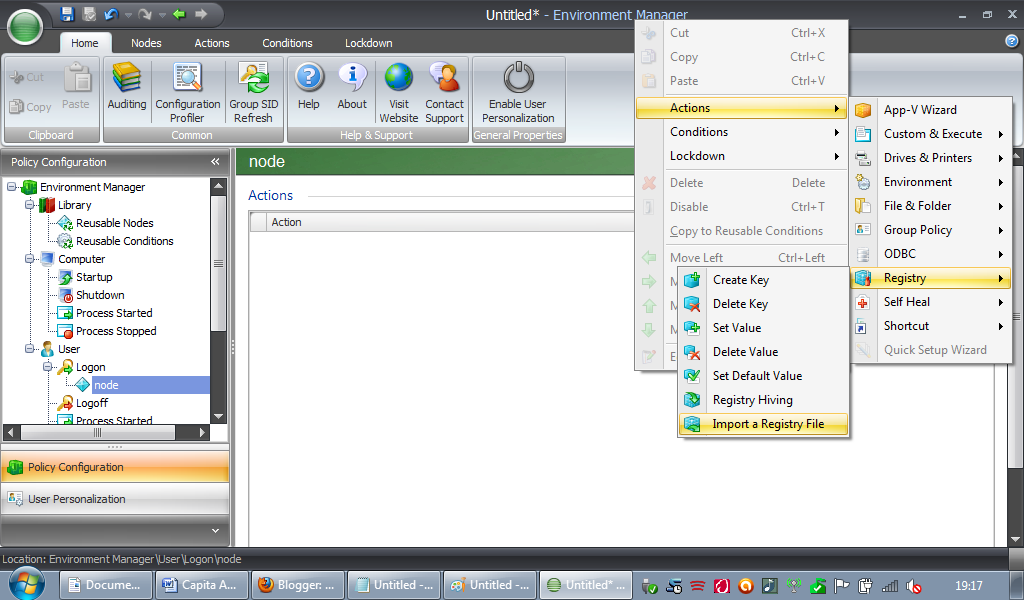Click the help icon at ribbon right

(x=1012, y=41)
